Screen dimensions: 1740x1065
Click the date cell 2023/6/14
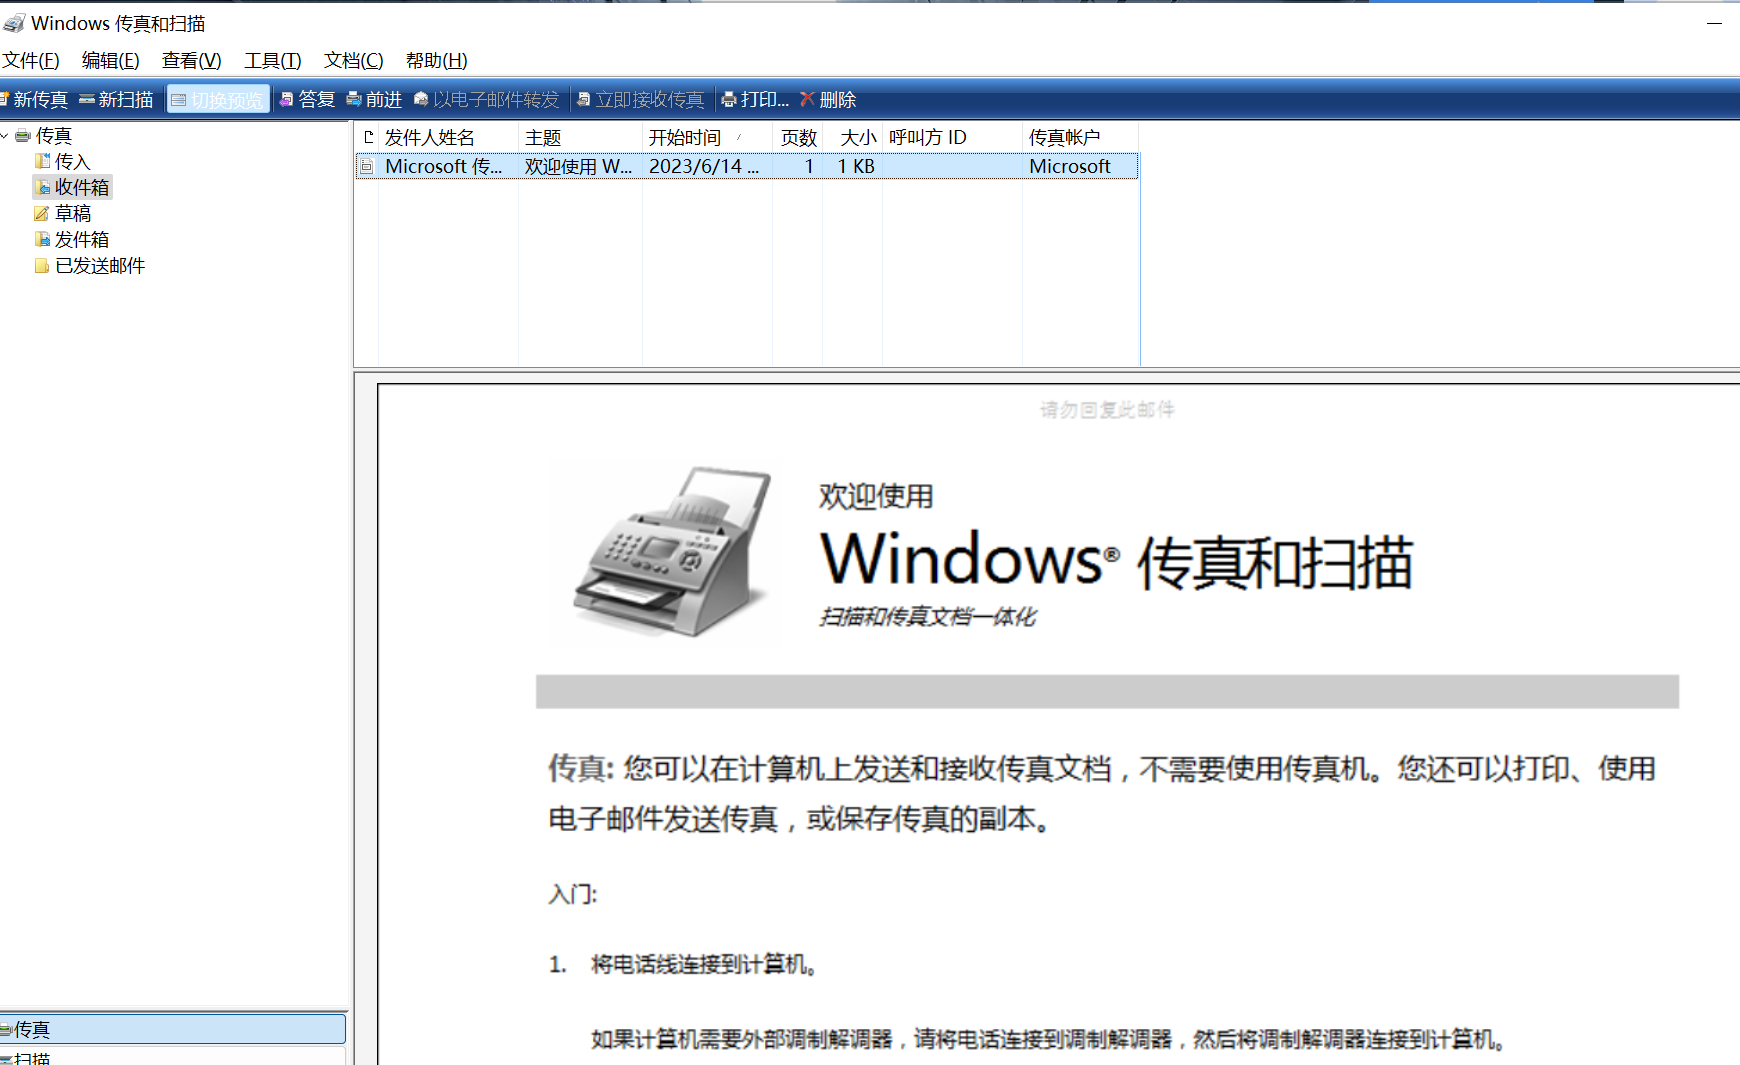704,166
